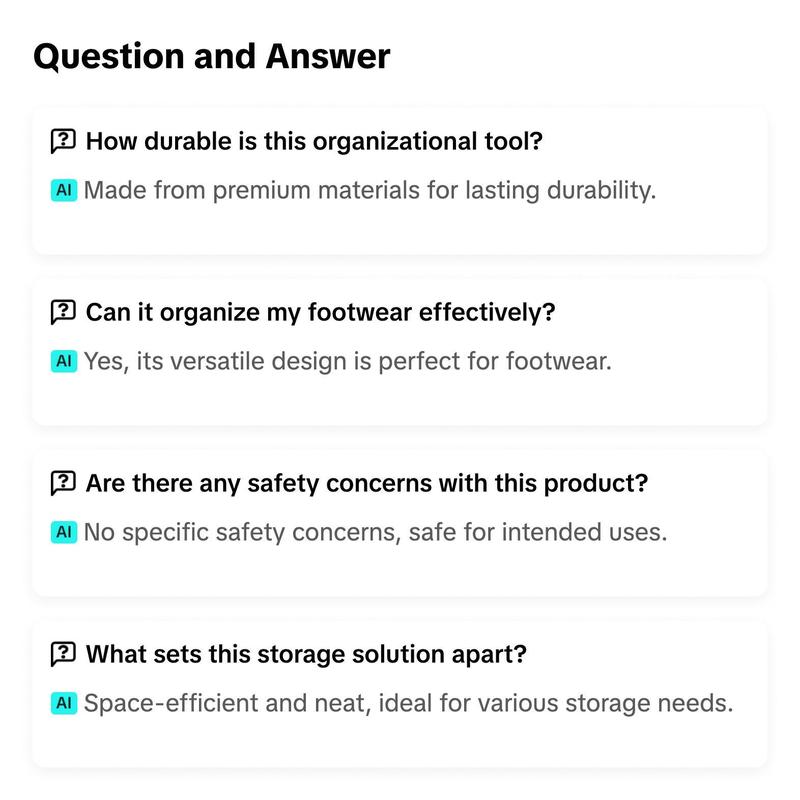800x800 pixels.
Task: Click question icon beside footwear question
Action: click(x=63, y=312)
